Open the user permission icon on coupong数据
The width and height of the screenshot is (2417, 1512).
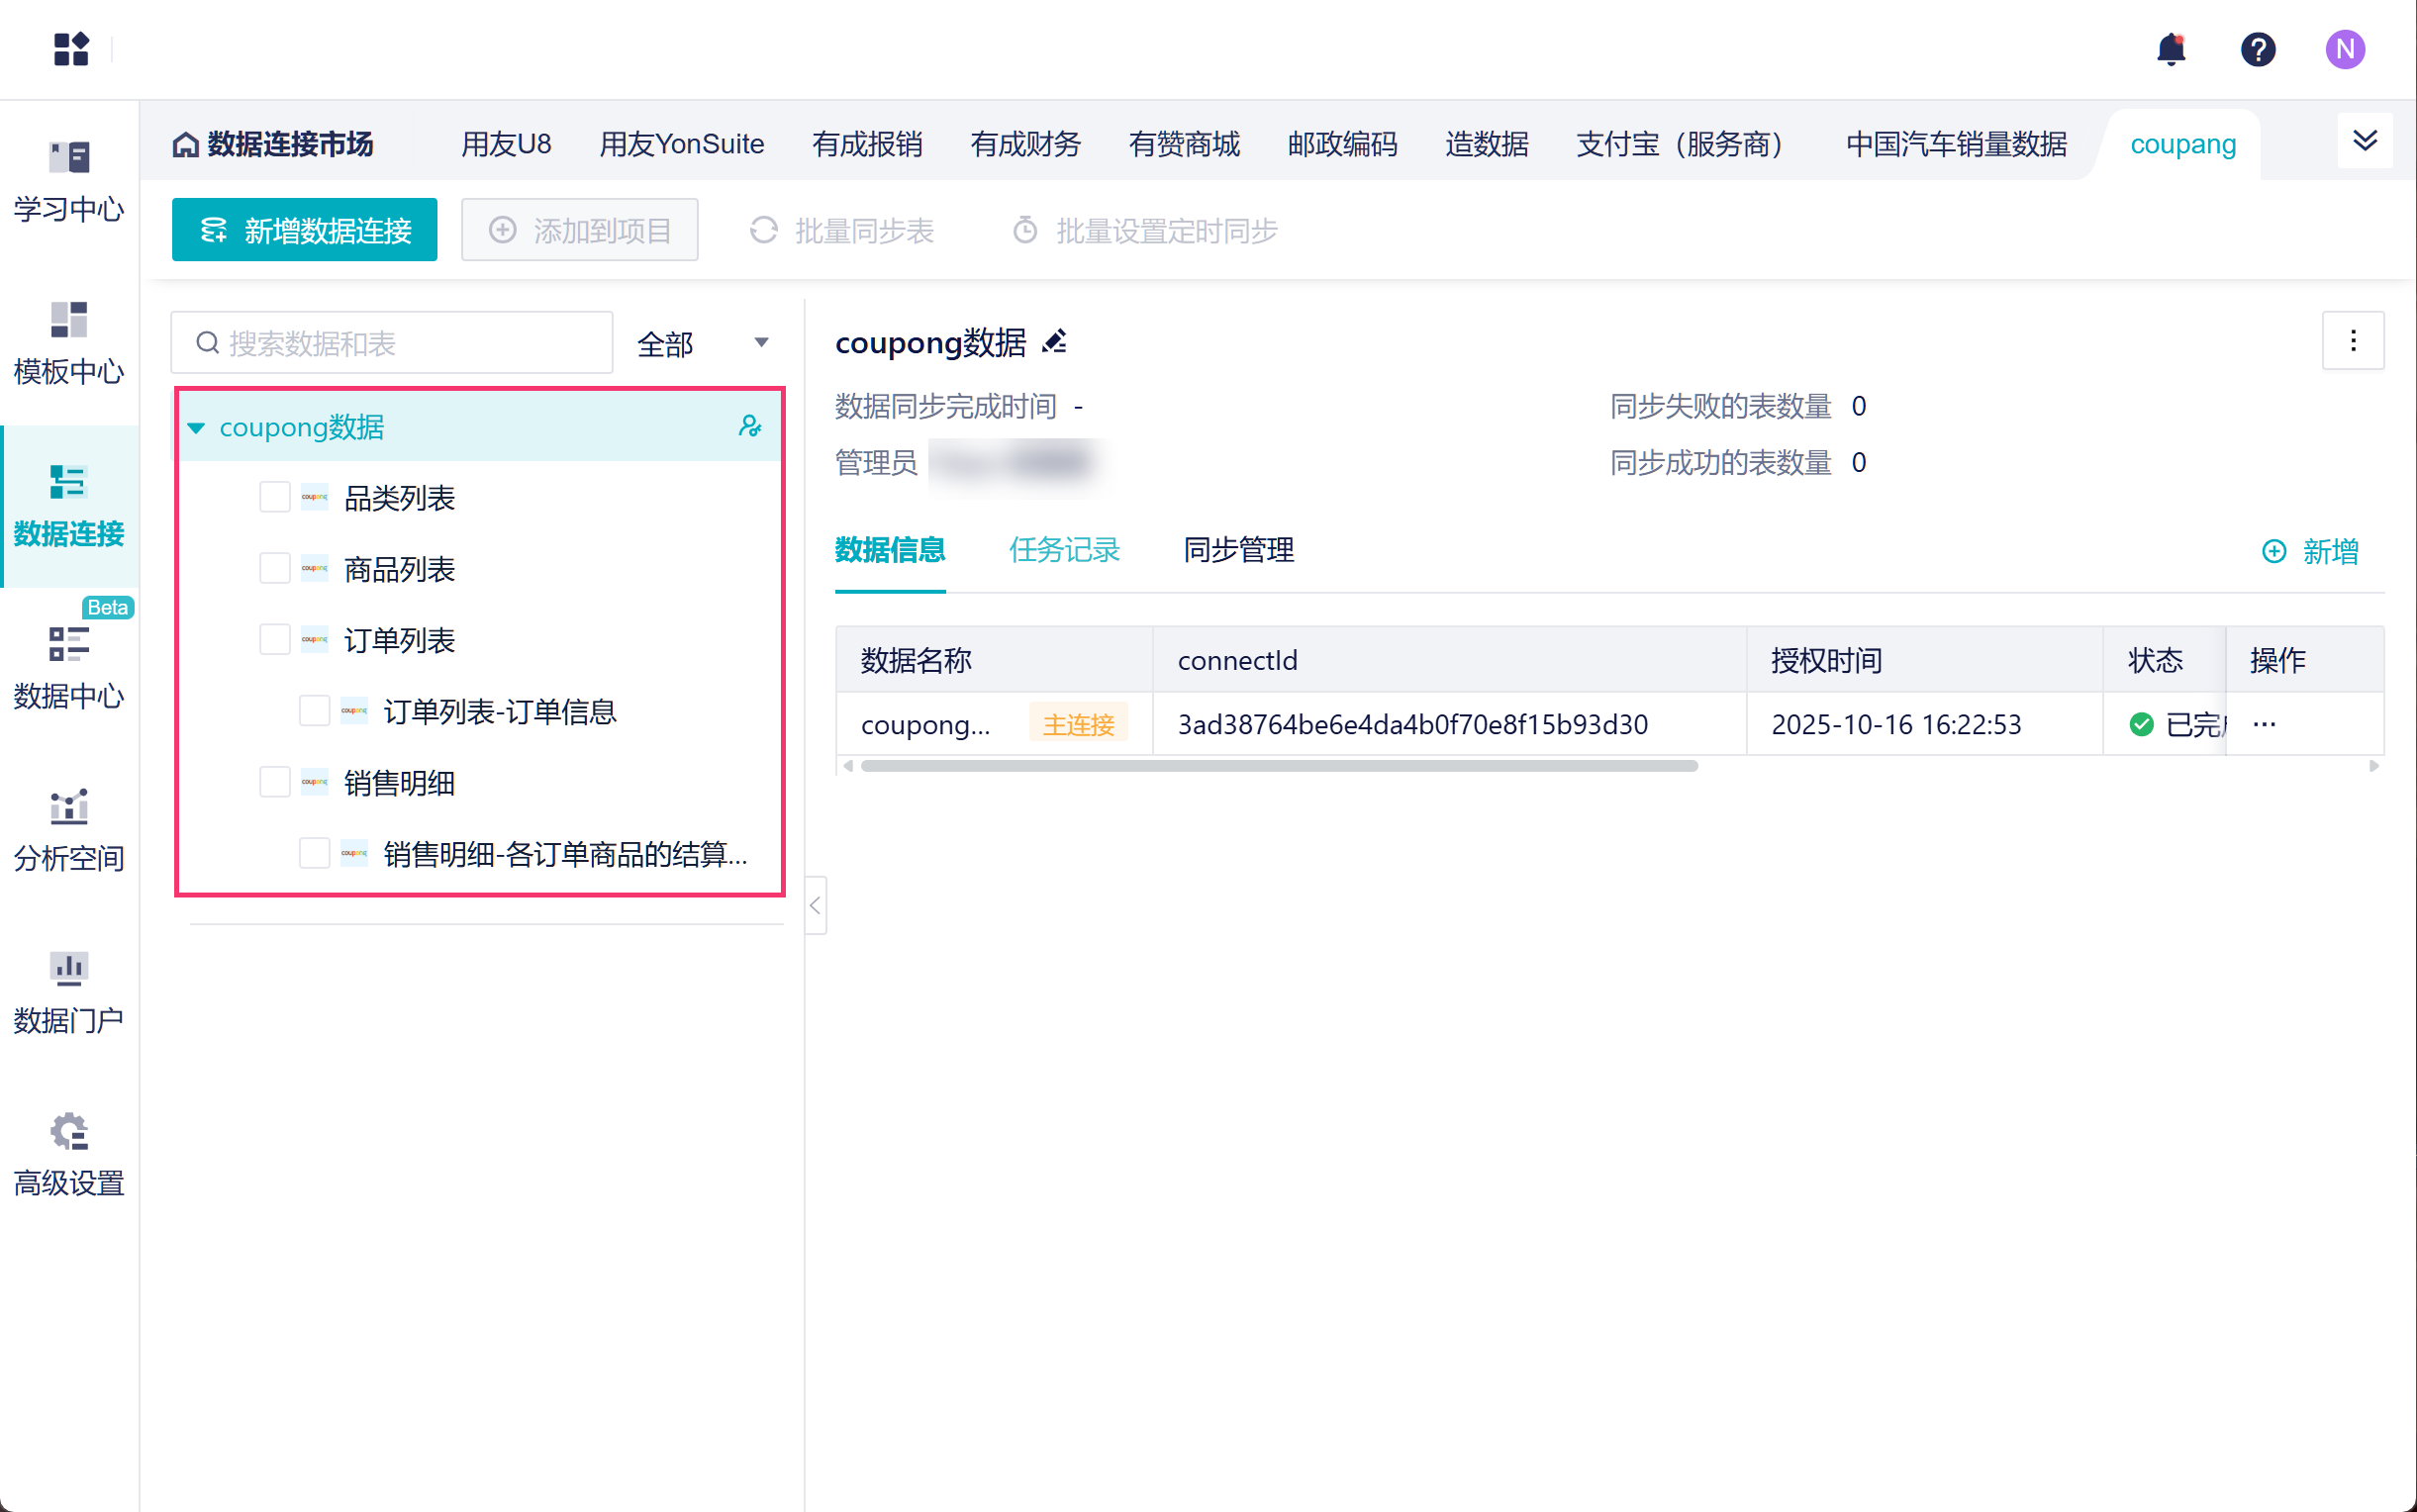(x=749, y=427)
